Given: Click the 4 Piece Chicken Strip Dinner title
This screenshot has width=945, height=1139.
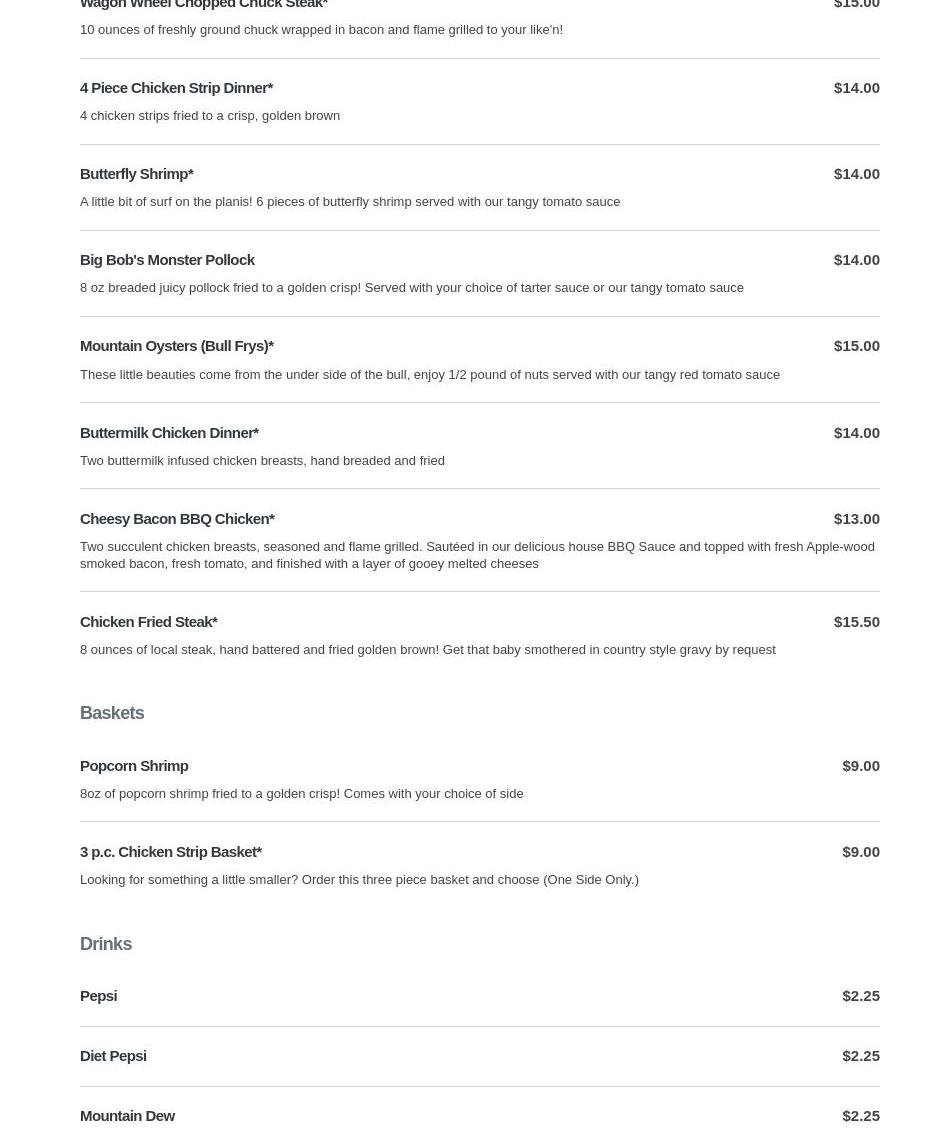Looking at the screenshot, I should pyautogui.click(x=176, y=88).
